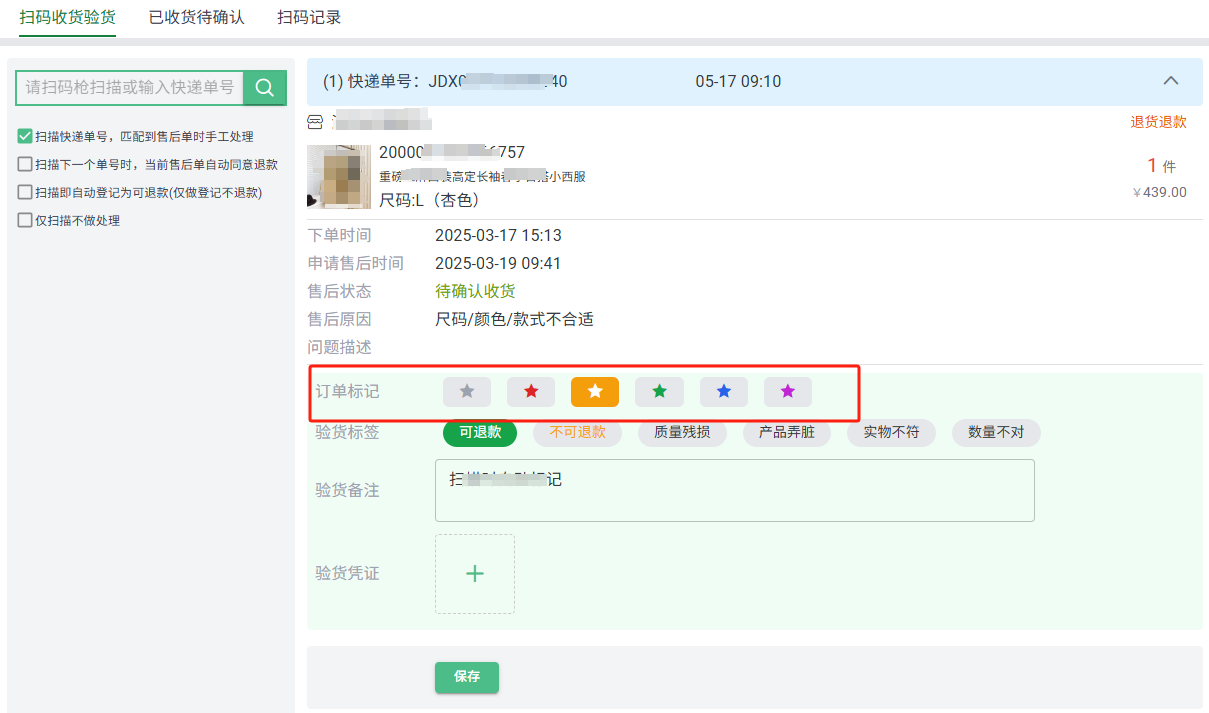Select 不可退款 inspection tag

pyautogui.click(x=577, y=433)
